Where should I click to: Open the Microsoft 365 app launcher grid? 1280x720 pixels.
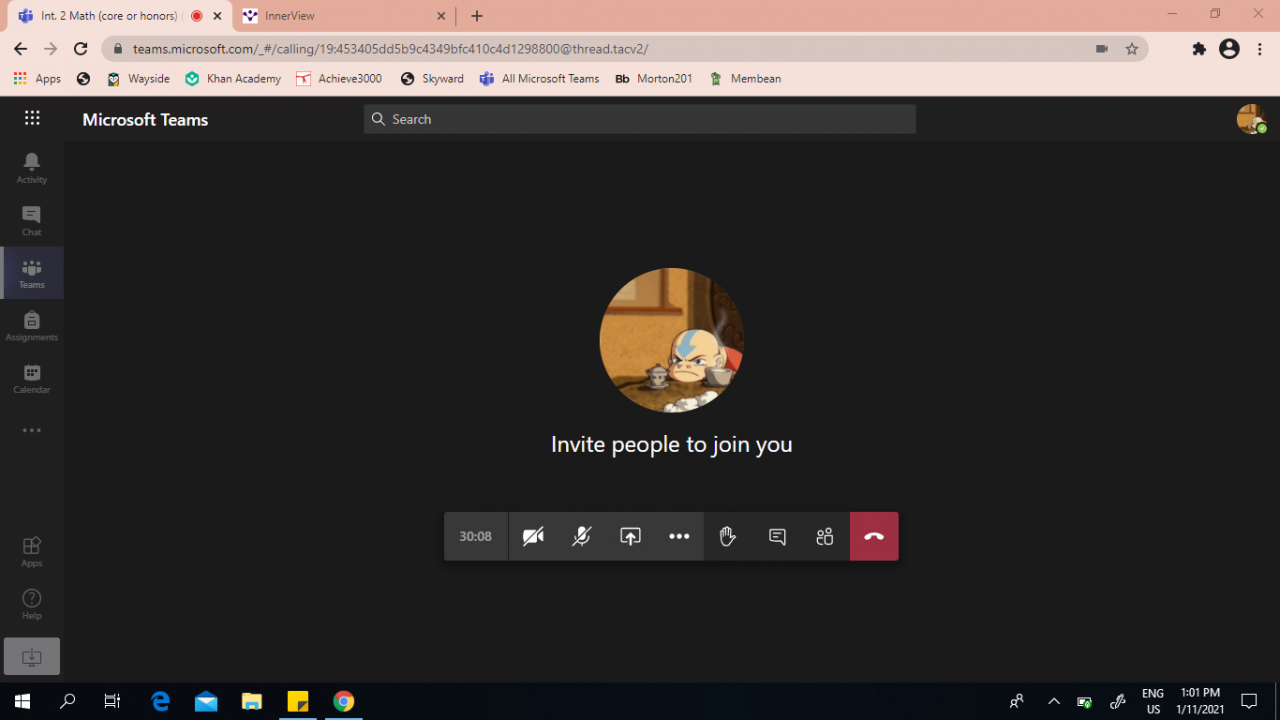(32, 119)
